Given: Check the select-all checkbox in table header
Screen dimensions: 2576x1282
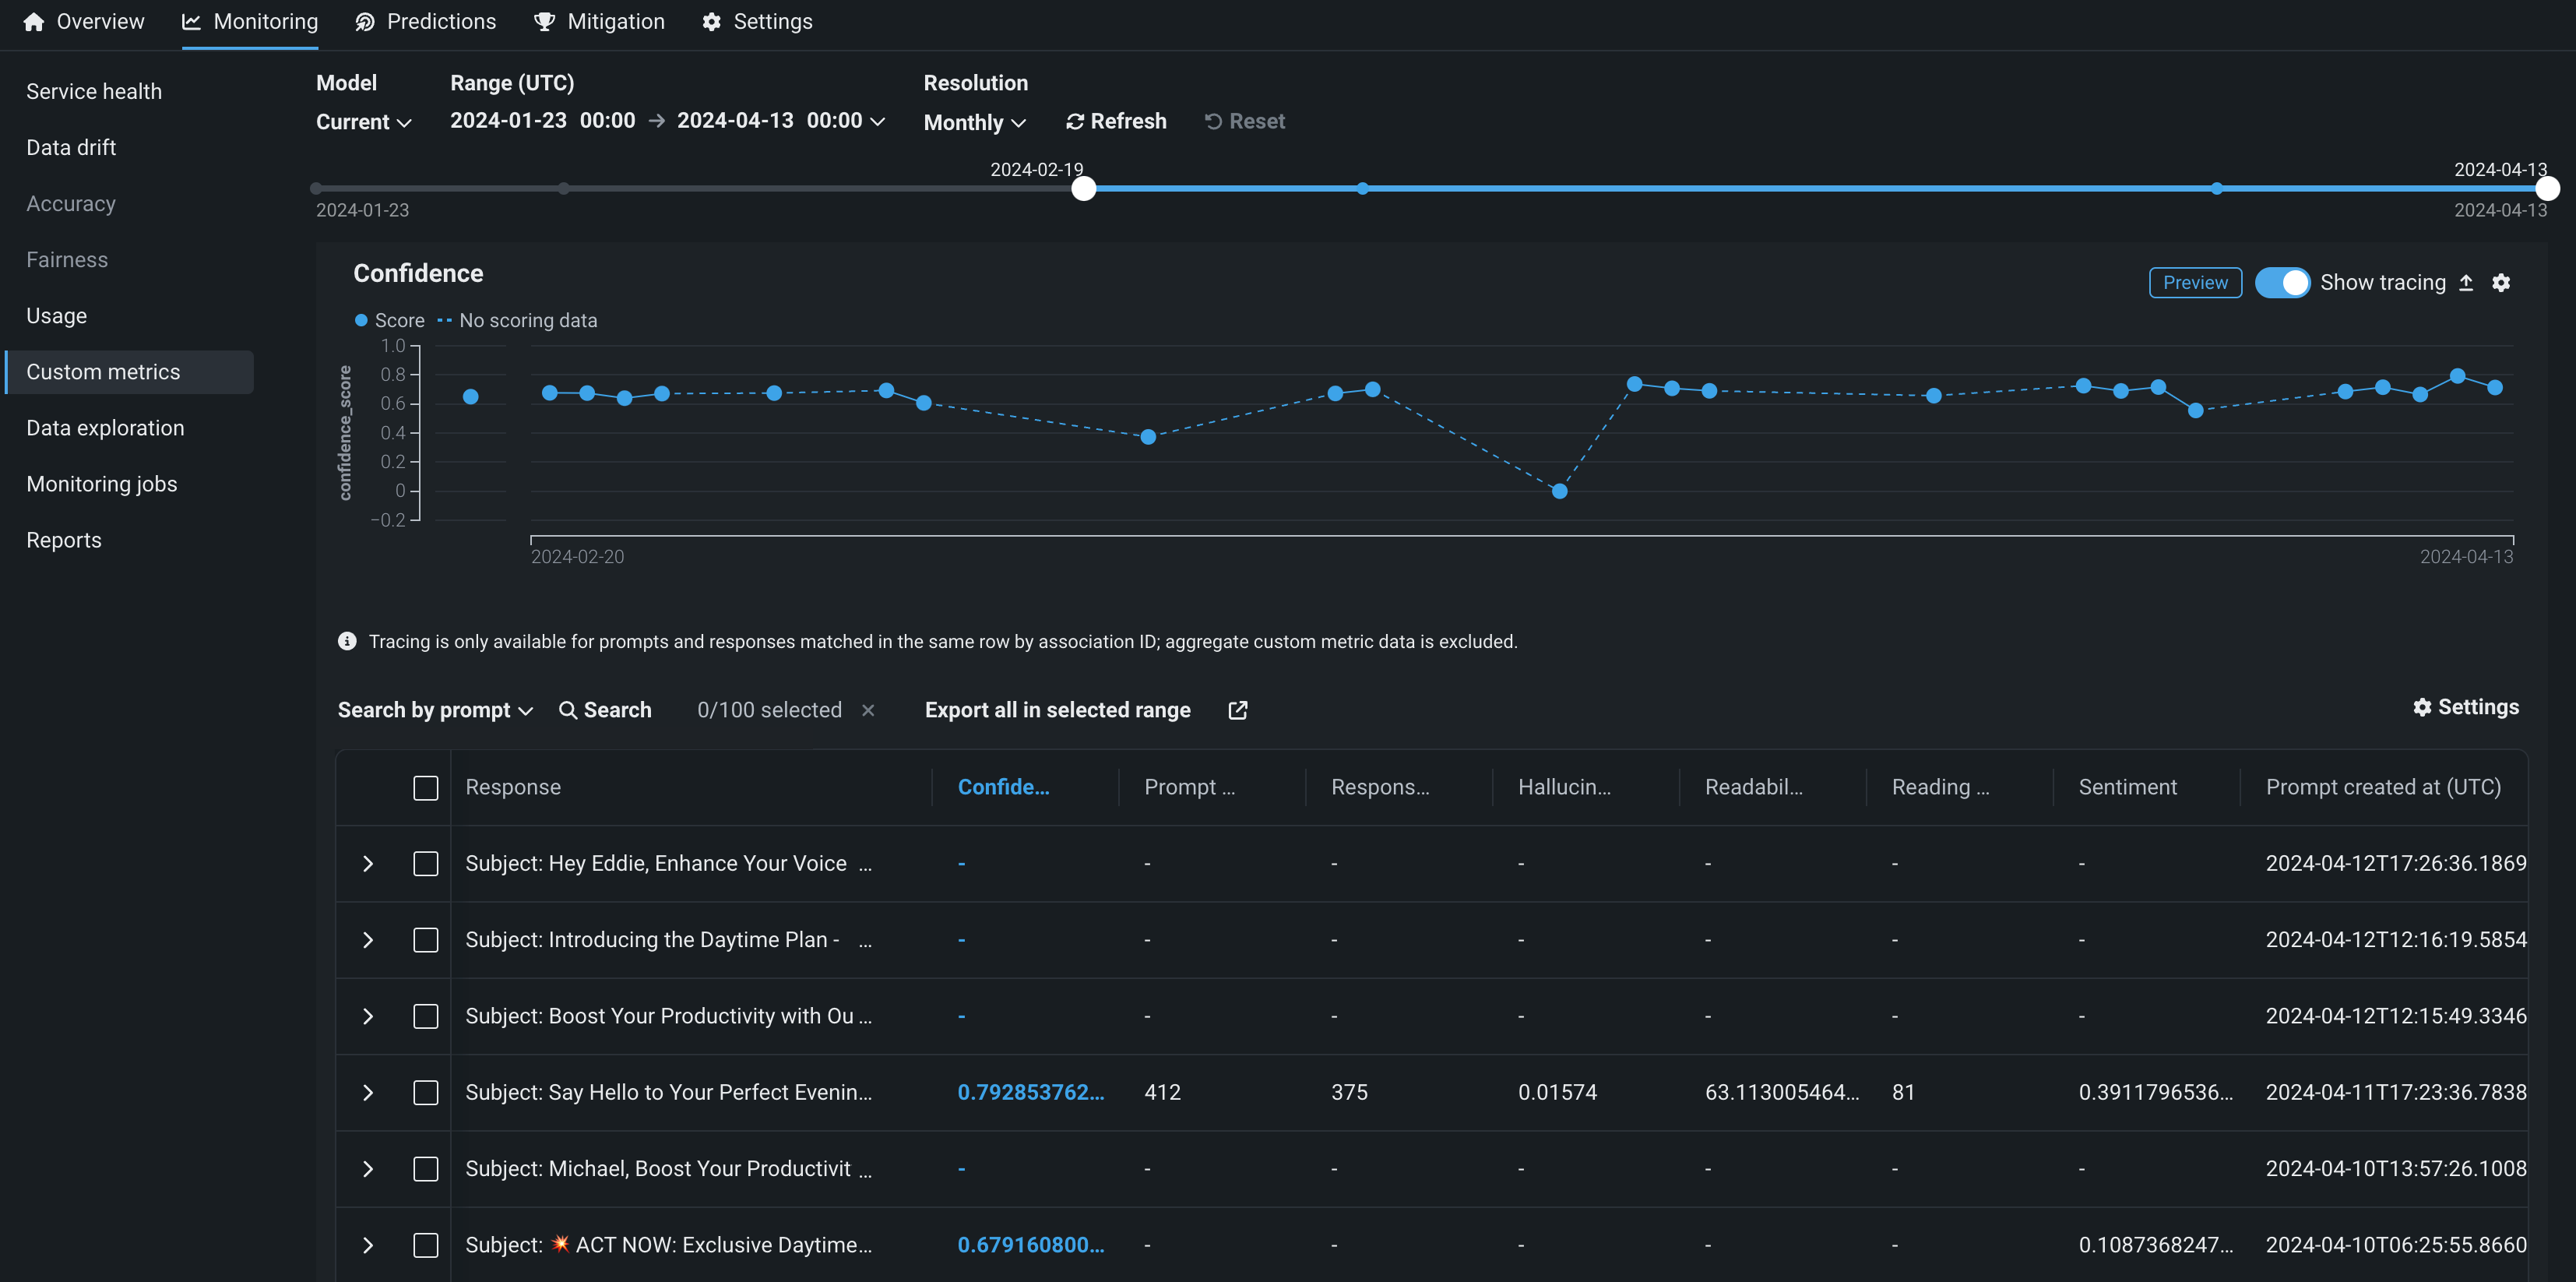Looking at the screenshot, I should (x=425, y=788).
